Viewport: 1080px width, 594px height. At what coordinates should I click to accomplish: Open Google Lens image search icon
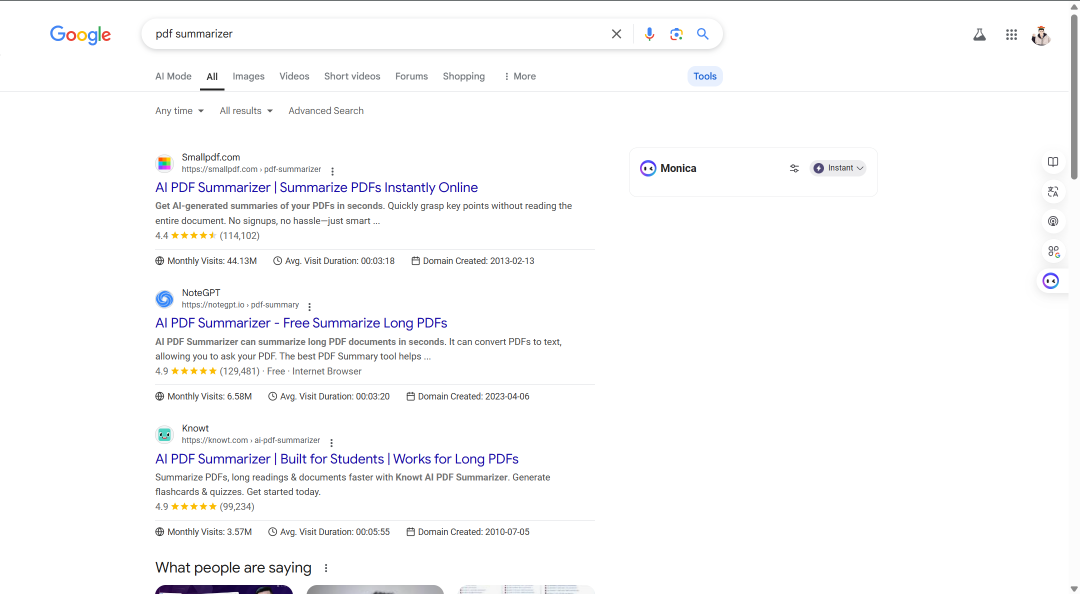point(676,34)
